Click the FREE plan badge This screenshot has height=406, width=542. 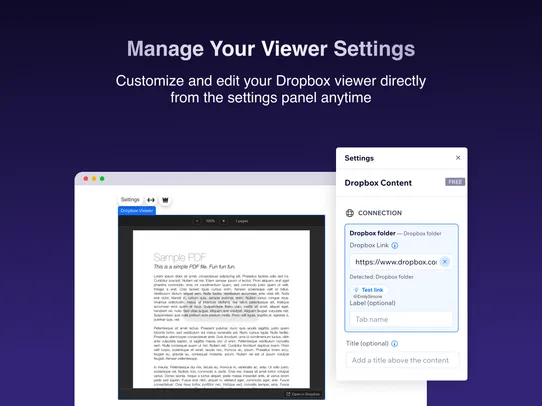tap(455, 182)
